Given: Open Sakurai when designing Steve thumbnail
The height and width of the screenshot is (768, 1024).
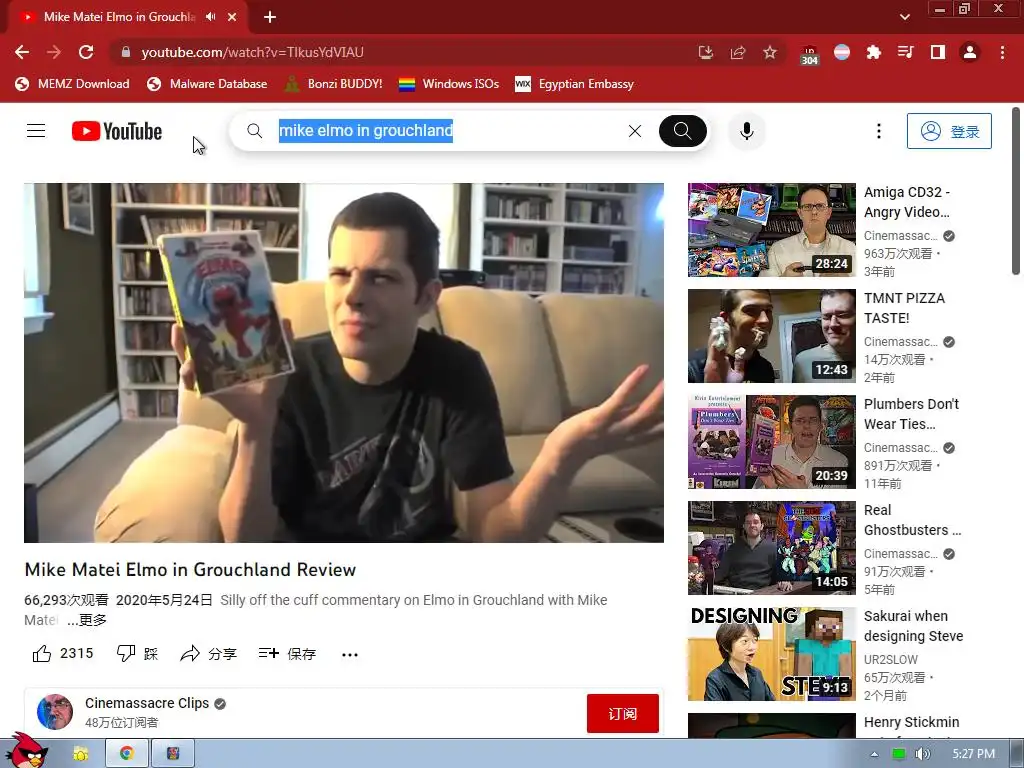Looking at the screenshot, I should click(x=771, y=654).
